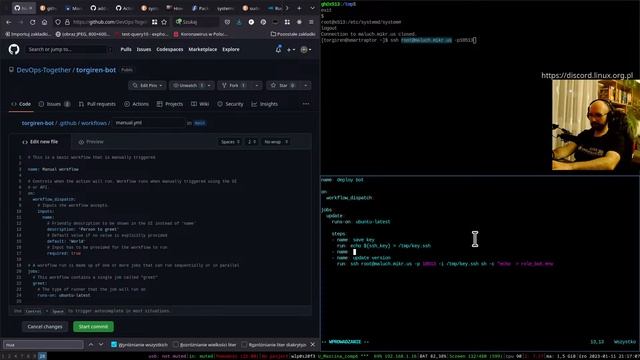This screenshot has width=640, height=360.
Task: Click the white circular extension icon in toolbar
Action: pos(251,22)
